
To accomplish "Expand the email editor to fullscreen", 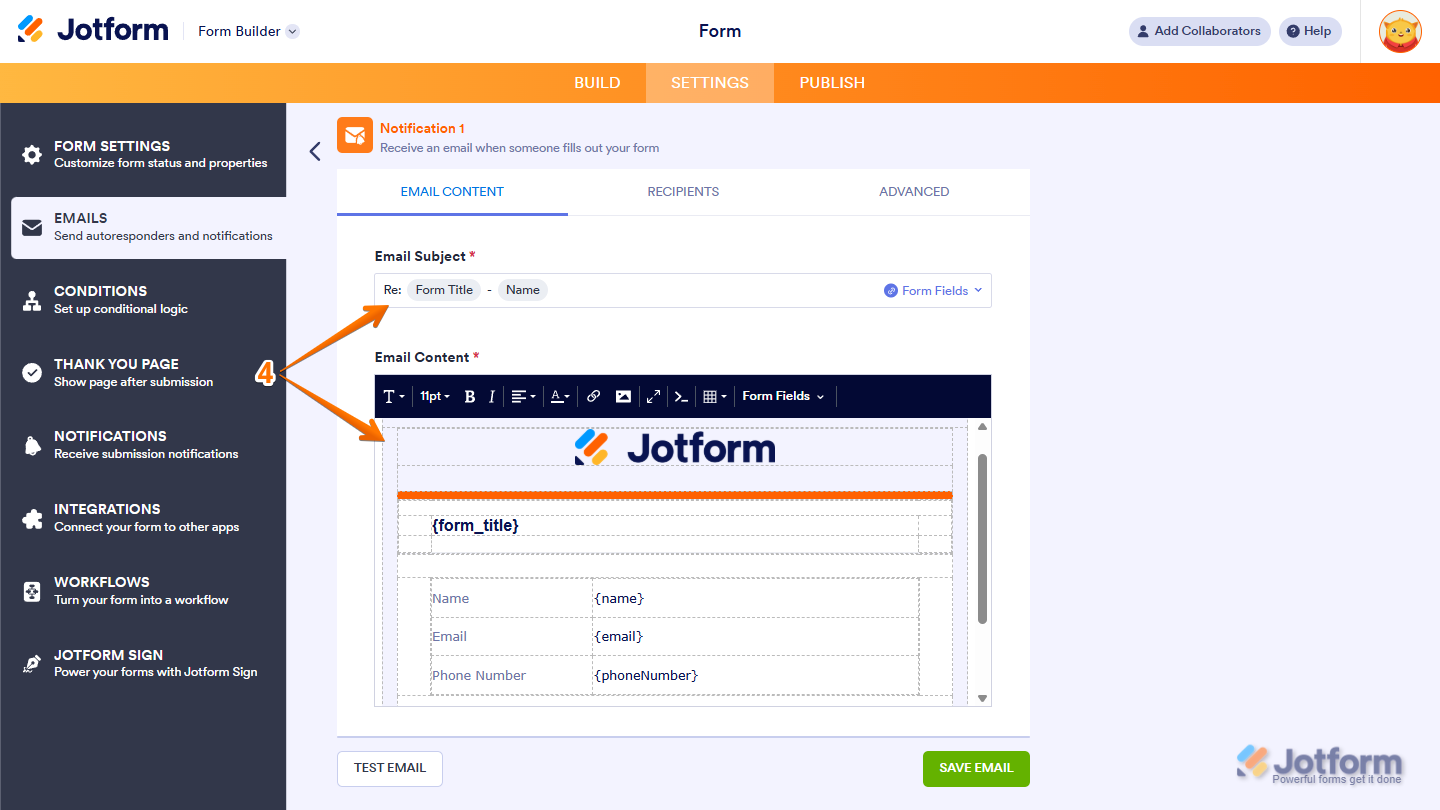I will [x=652, y=396].
